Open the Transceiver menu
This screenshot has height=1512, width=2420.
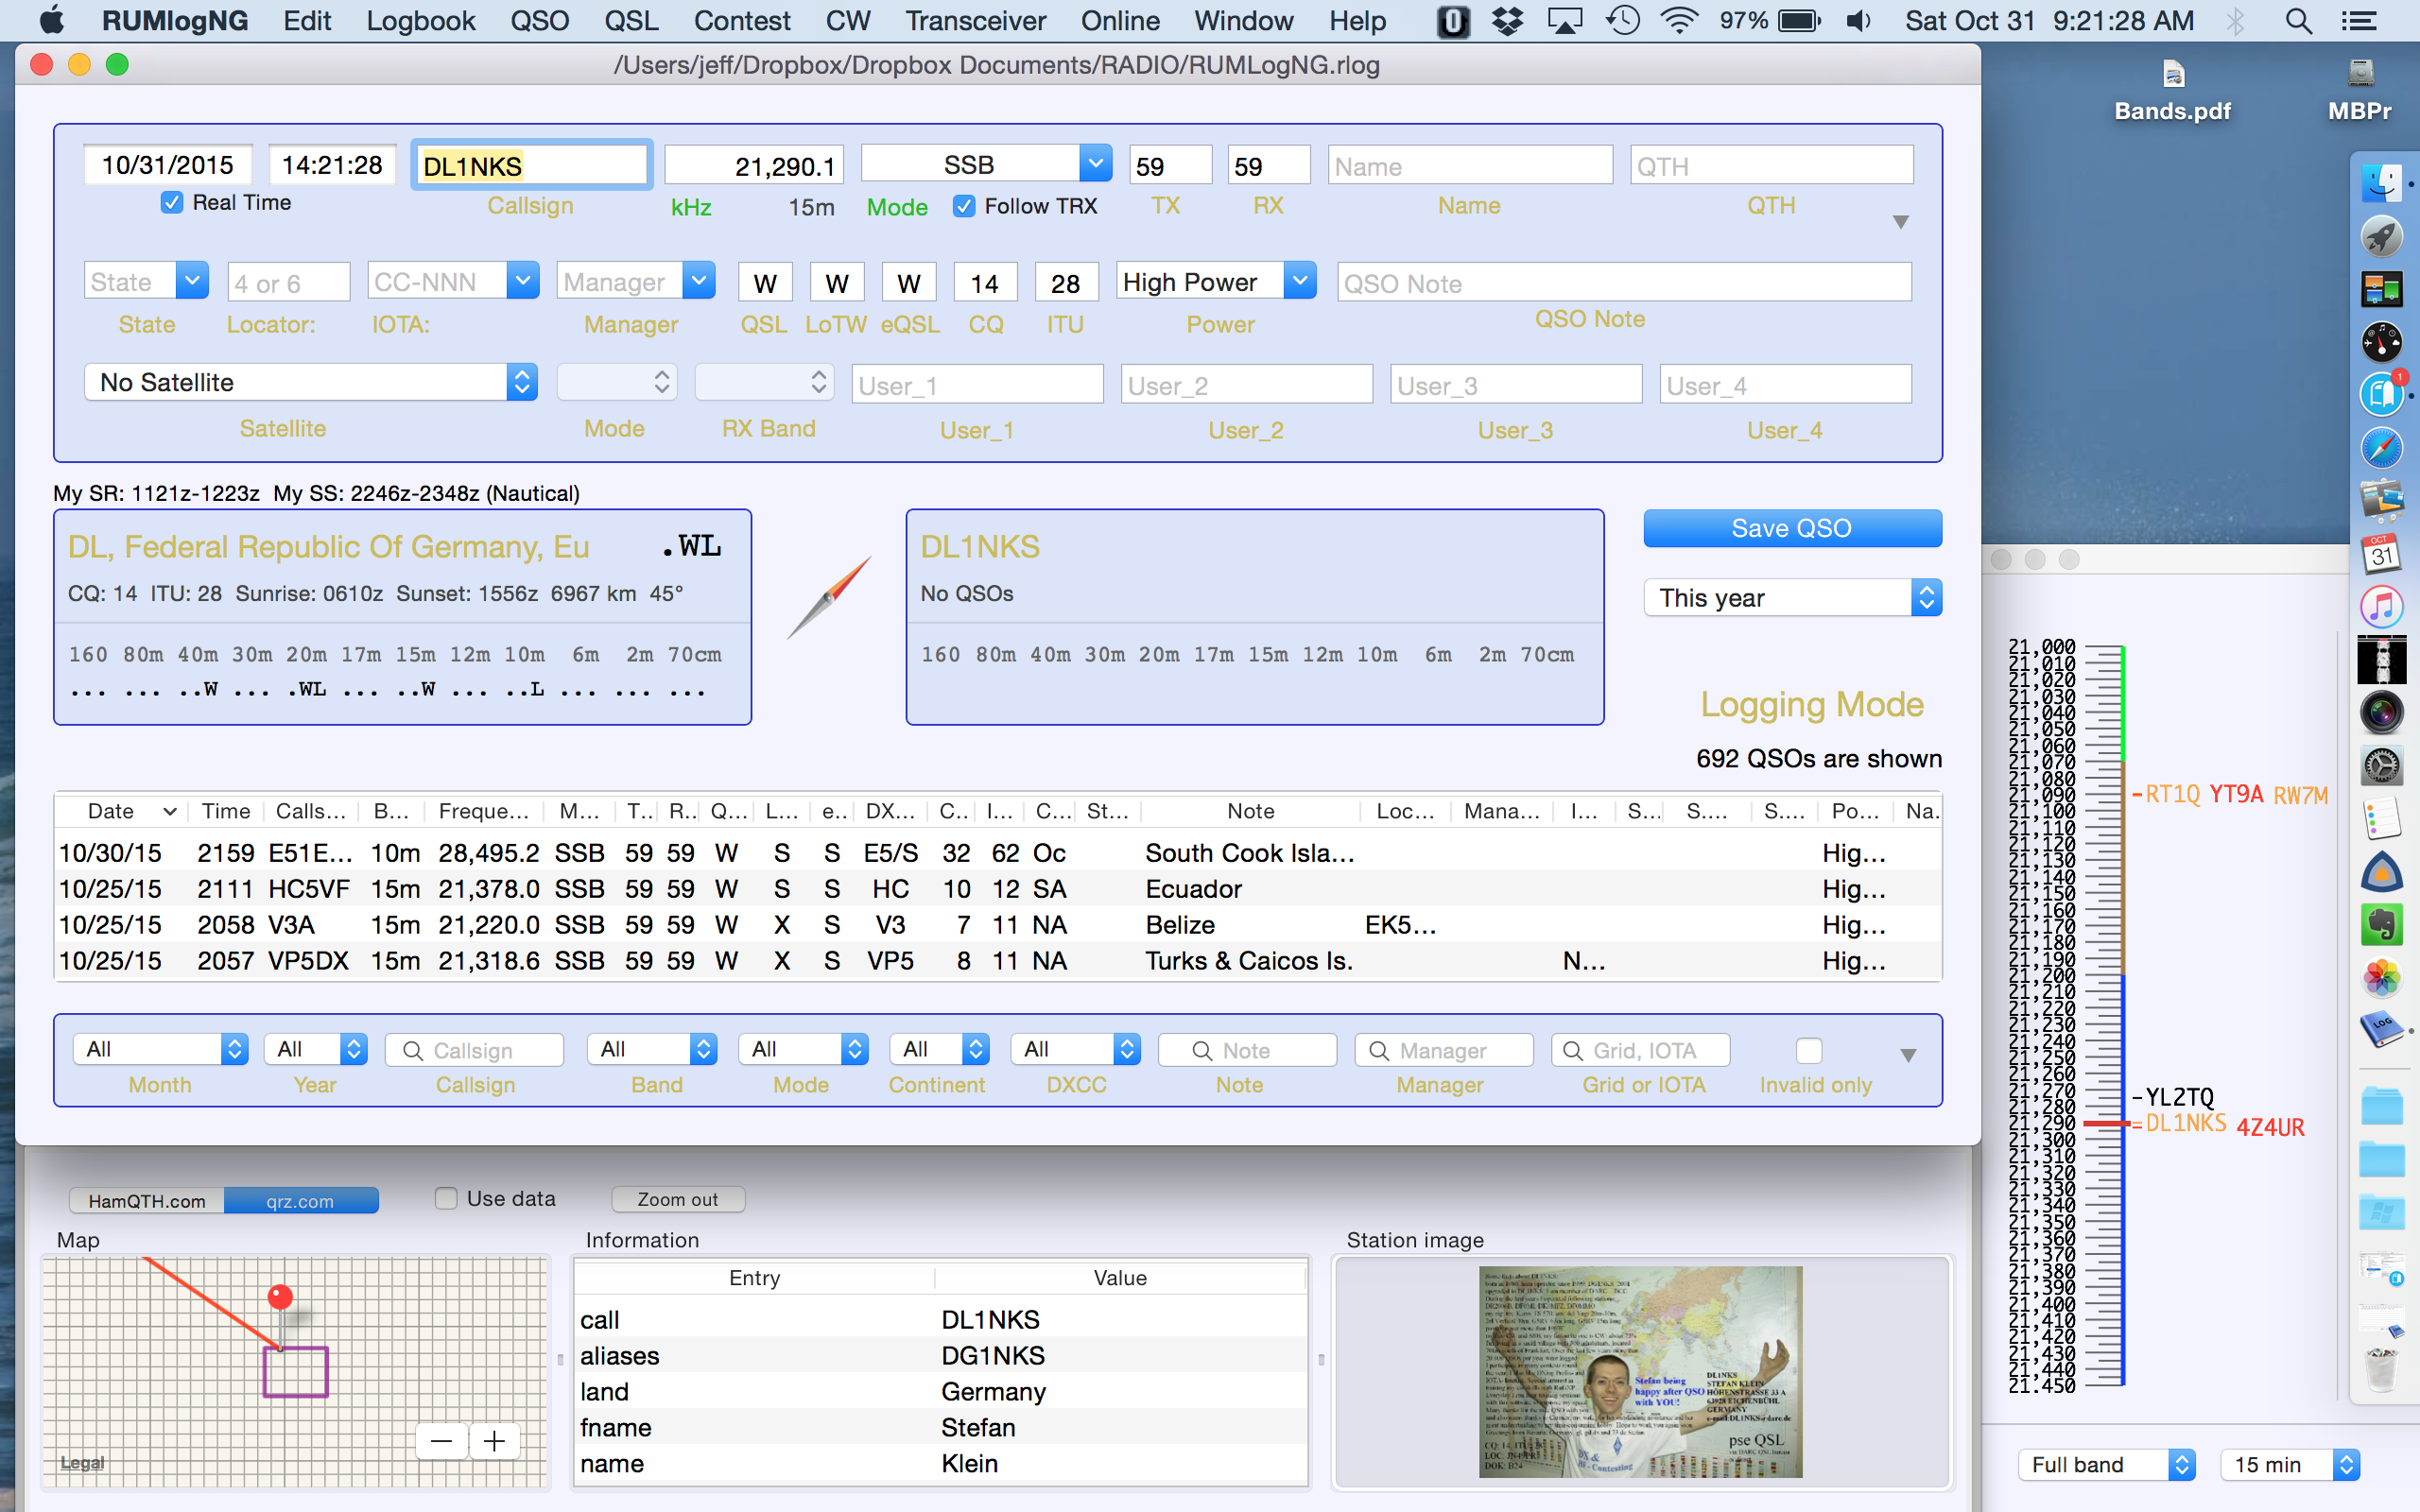point(975,20)
